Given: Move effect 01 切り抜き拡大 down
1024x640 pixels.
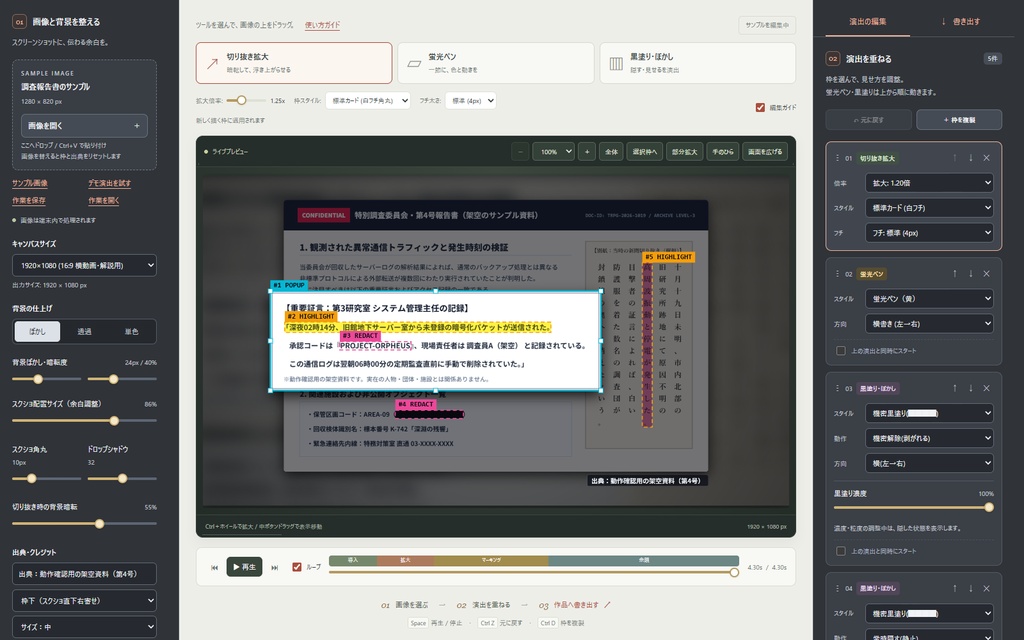Looking at the screenshot, I should click(970, 158).
